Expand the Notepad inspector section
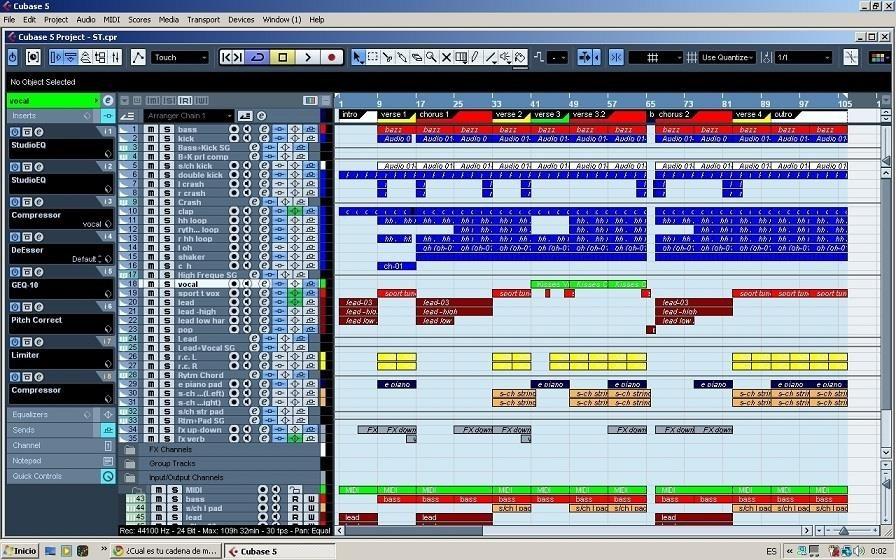Image resolution: width=896 pixels, height=560 pixels. click(61, 461)
